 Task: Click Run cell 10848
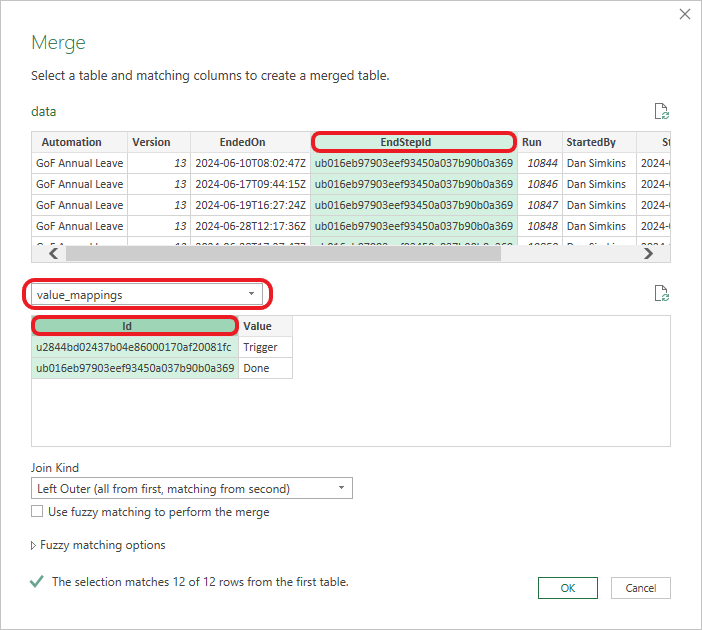pyautogui.click(x=540, y=226)
